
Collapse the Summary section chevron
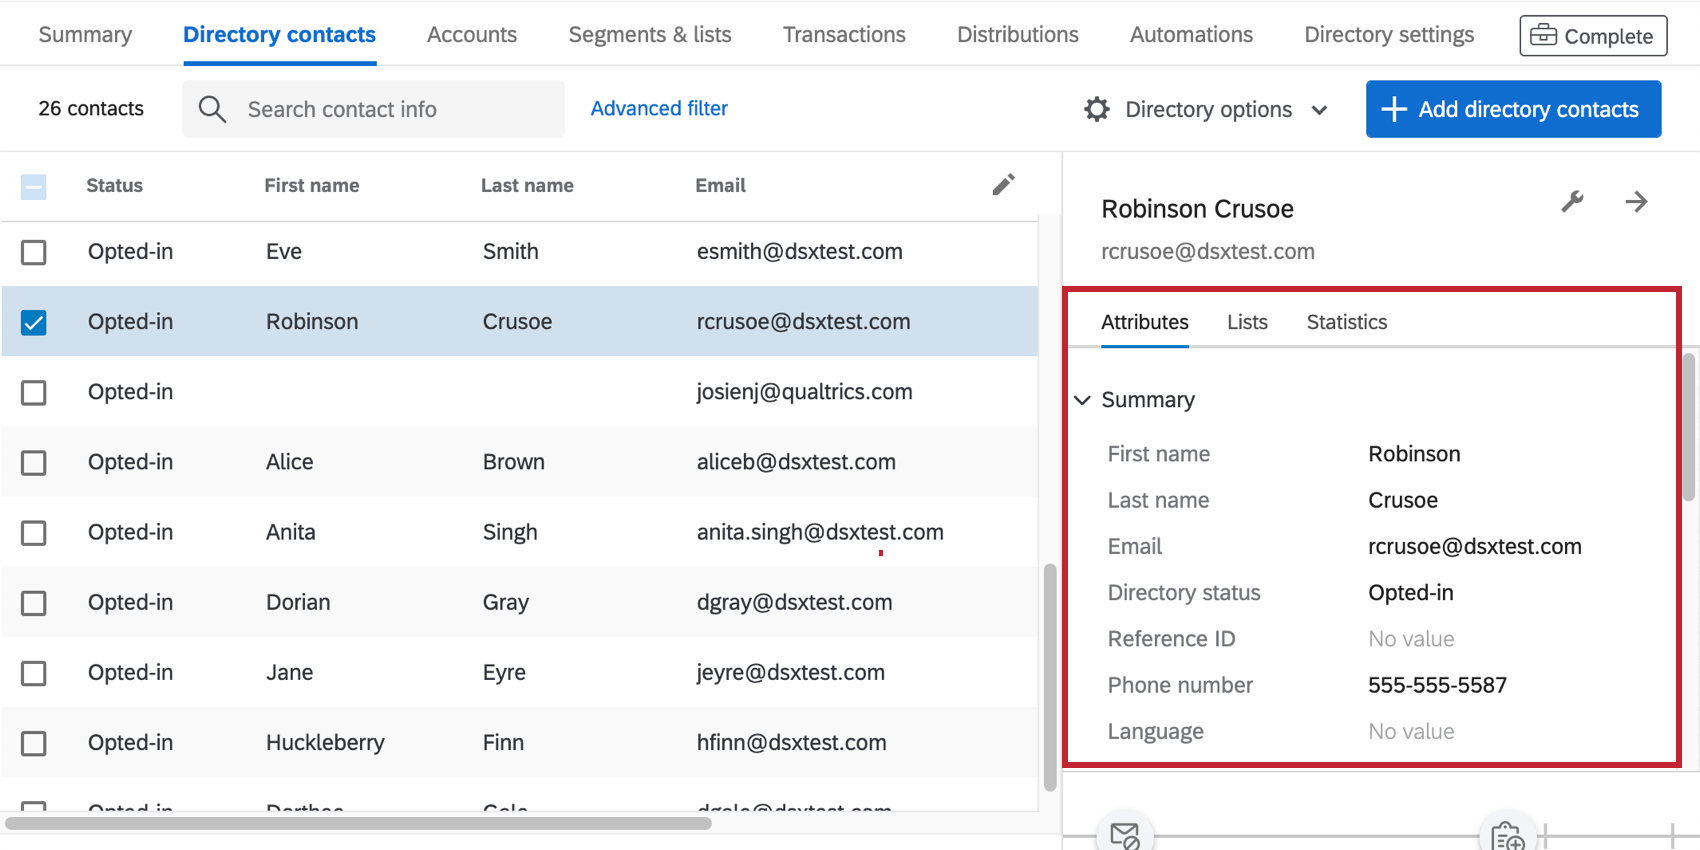click(1082, 400)
